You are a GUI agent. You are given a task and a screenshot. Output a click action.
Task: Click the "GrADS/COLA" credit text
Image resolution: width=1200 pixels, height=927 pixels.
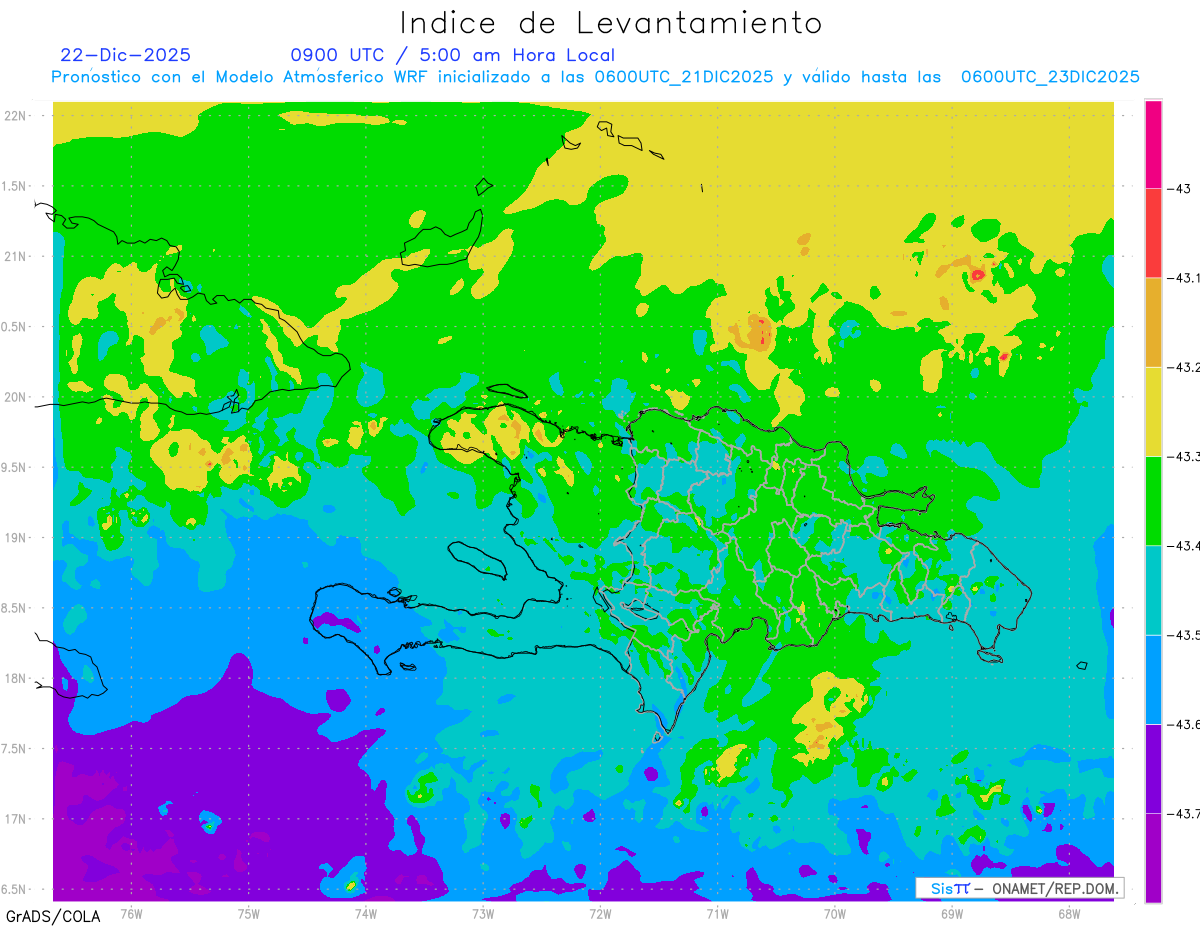[53, 916]
